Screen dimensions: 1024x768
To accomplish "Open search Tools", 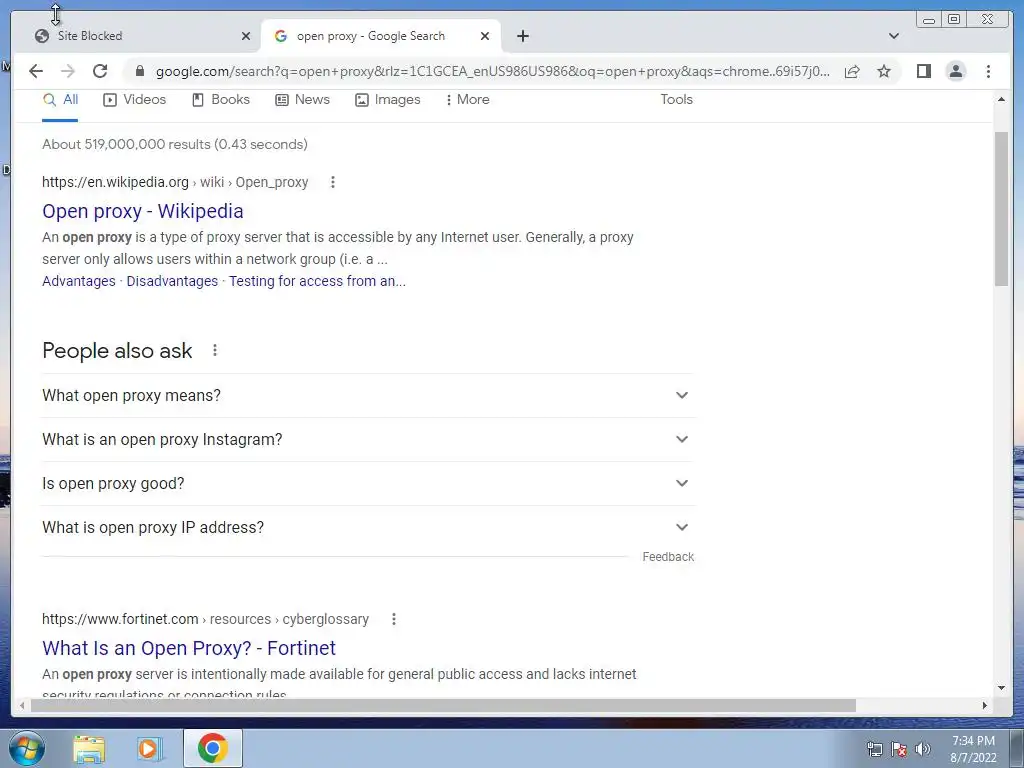I will [x=676, y=100].
